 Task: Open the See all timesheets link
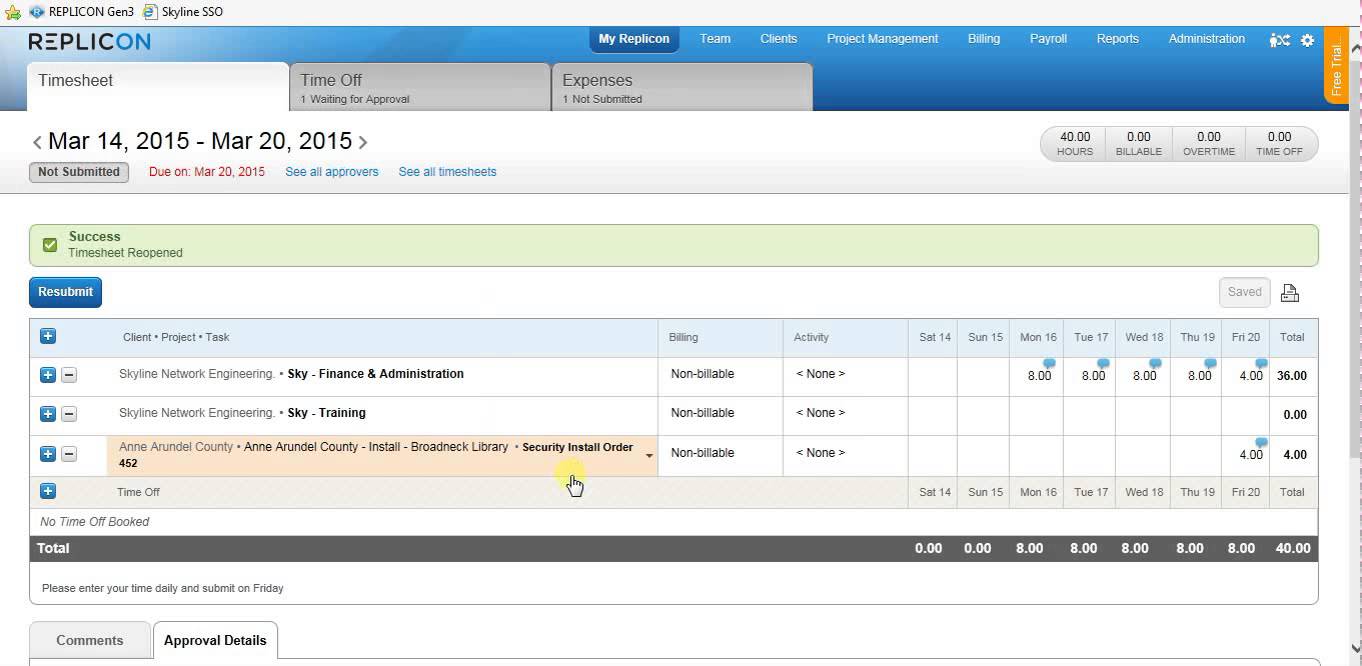pos(447,172)
